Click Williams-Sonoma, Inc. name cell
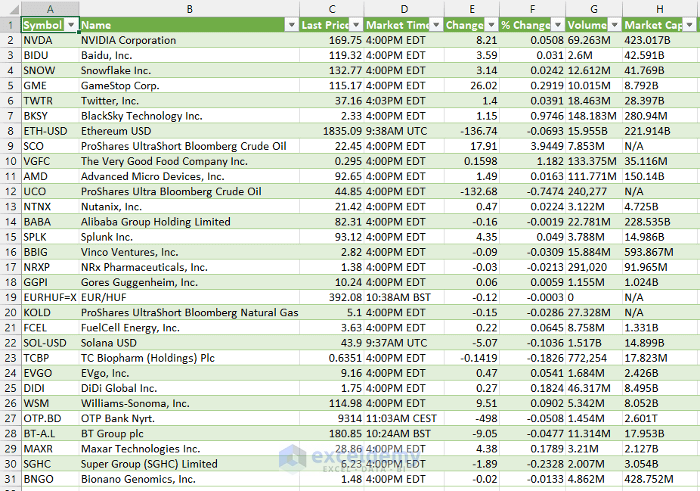The height and width of the screenshot is (491, 700). [x=189, y=404]
